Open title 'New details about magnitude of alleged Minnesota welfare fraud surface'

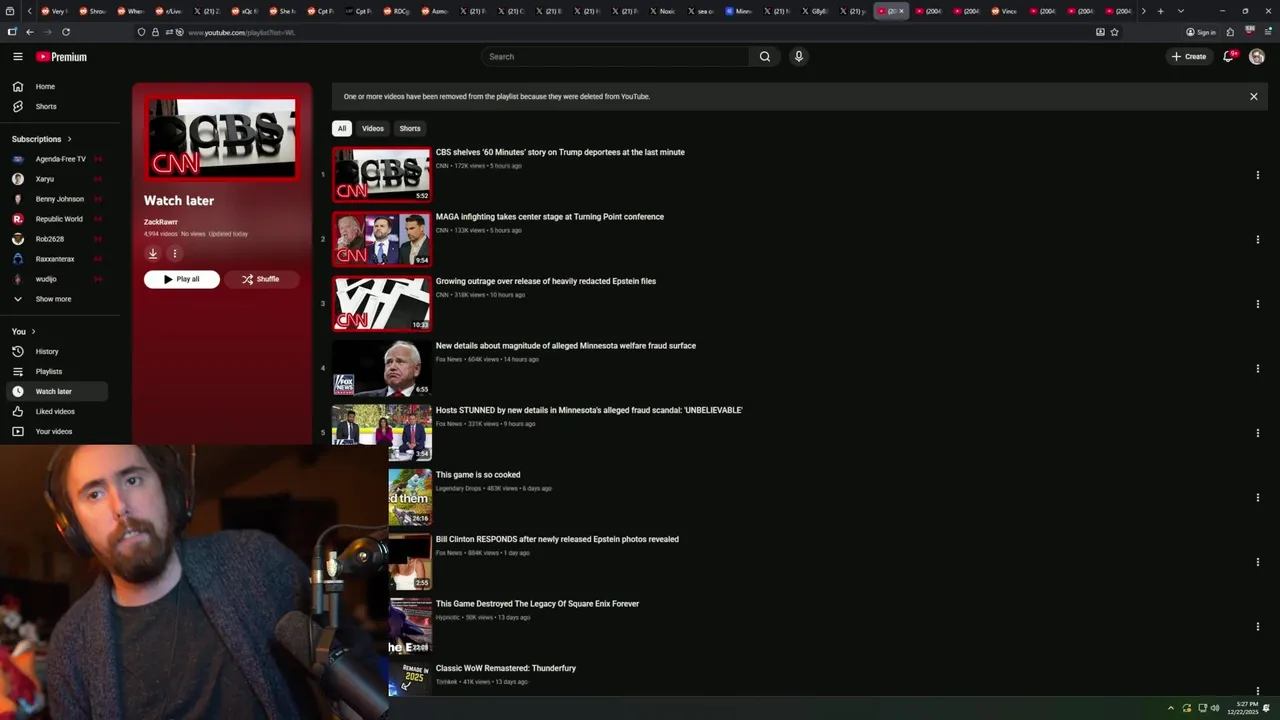click(566, 346)
